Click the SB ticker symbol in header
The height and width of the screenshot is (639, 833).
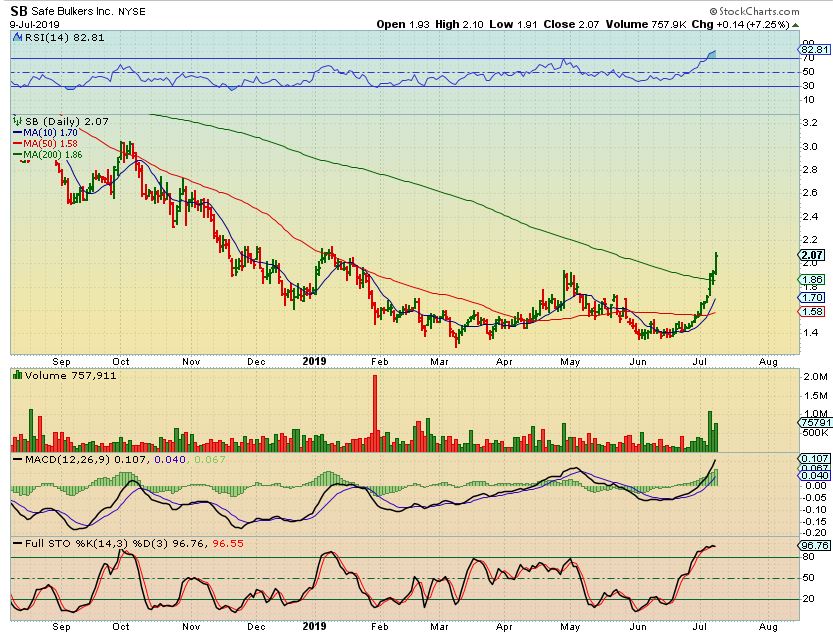(18, 10)
